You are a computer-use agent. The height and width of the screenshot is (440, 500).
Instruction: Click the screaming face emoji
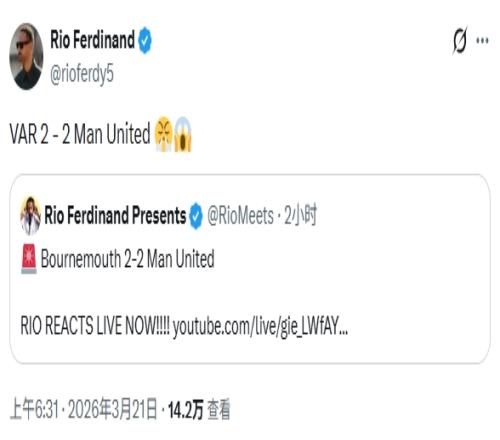183,134
